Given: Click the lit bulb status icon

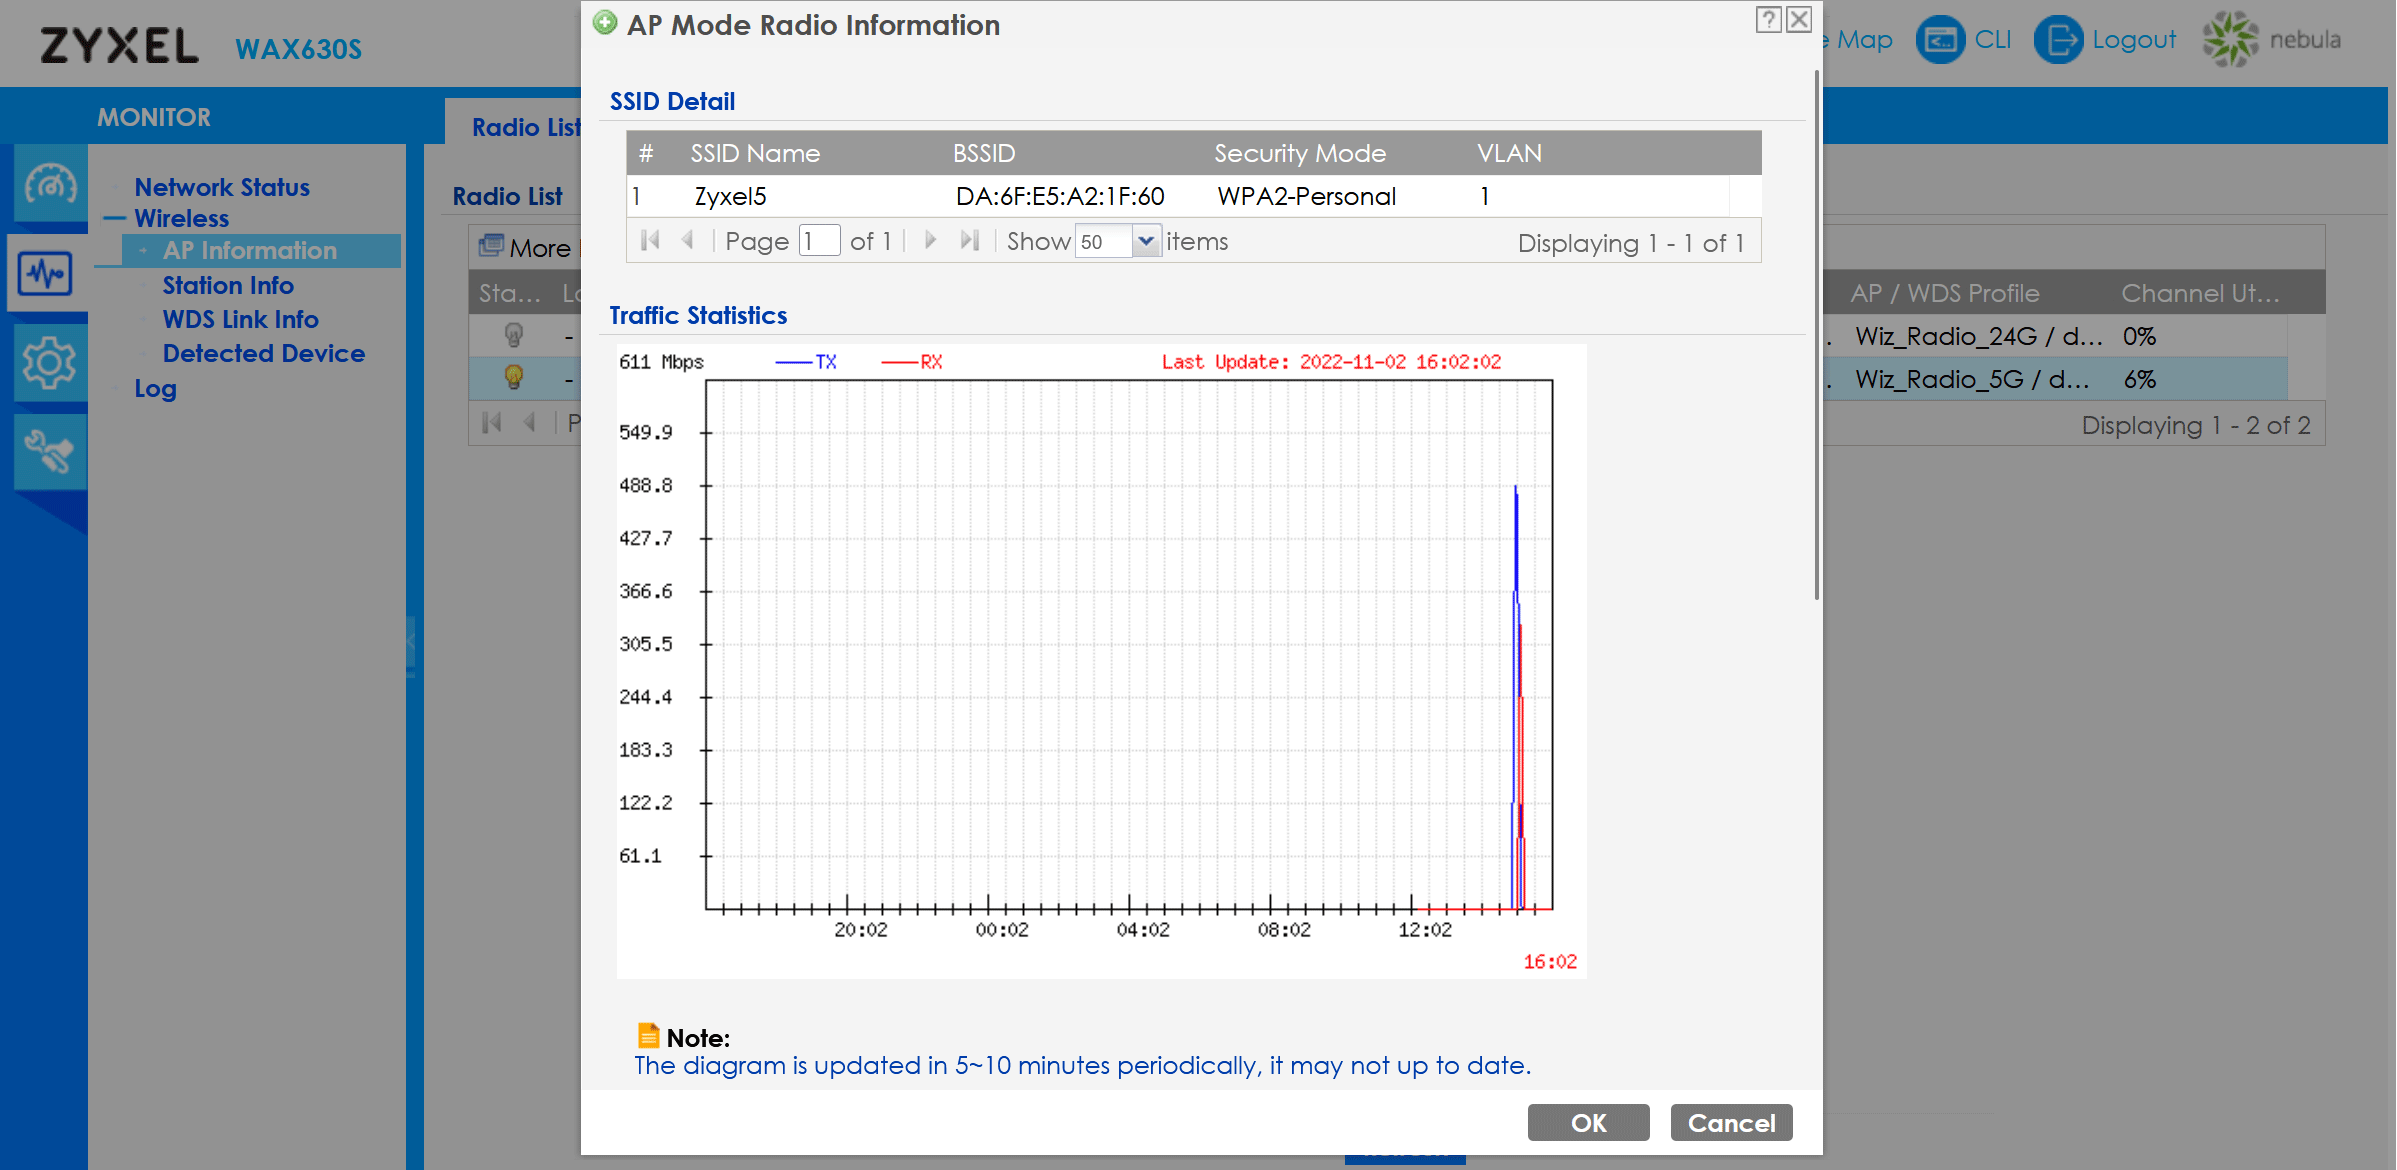Looking at the screenshot, I should pos(514,378).
